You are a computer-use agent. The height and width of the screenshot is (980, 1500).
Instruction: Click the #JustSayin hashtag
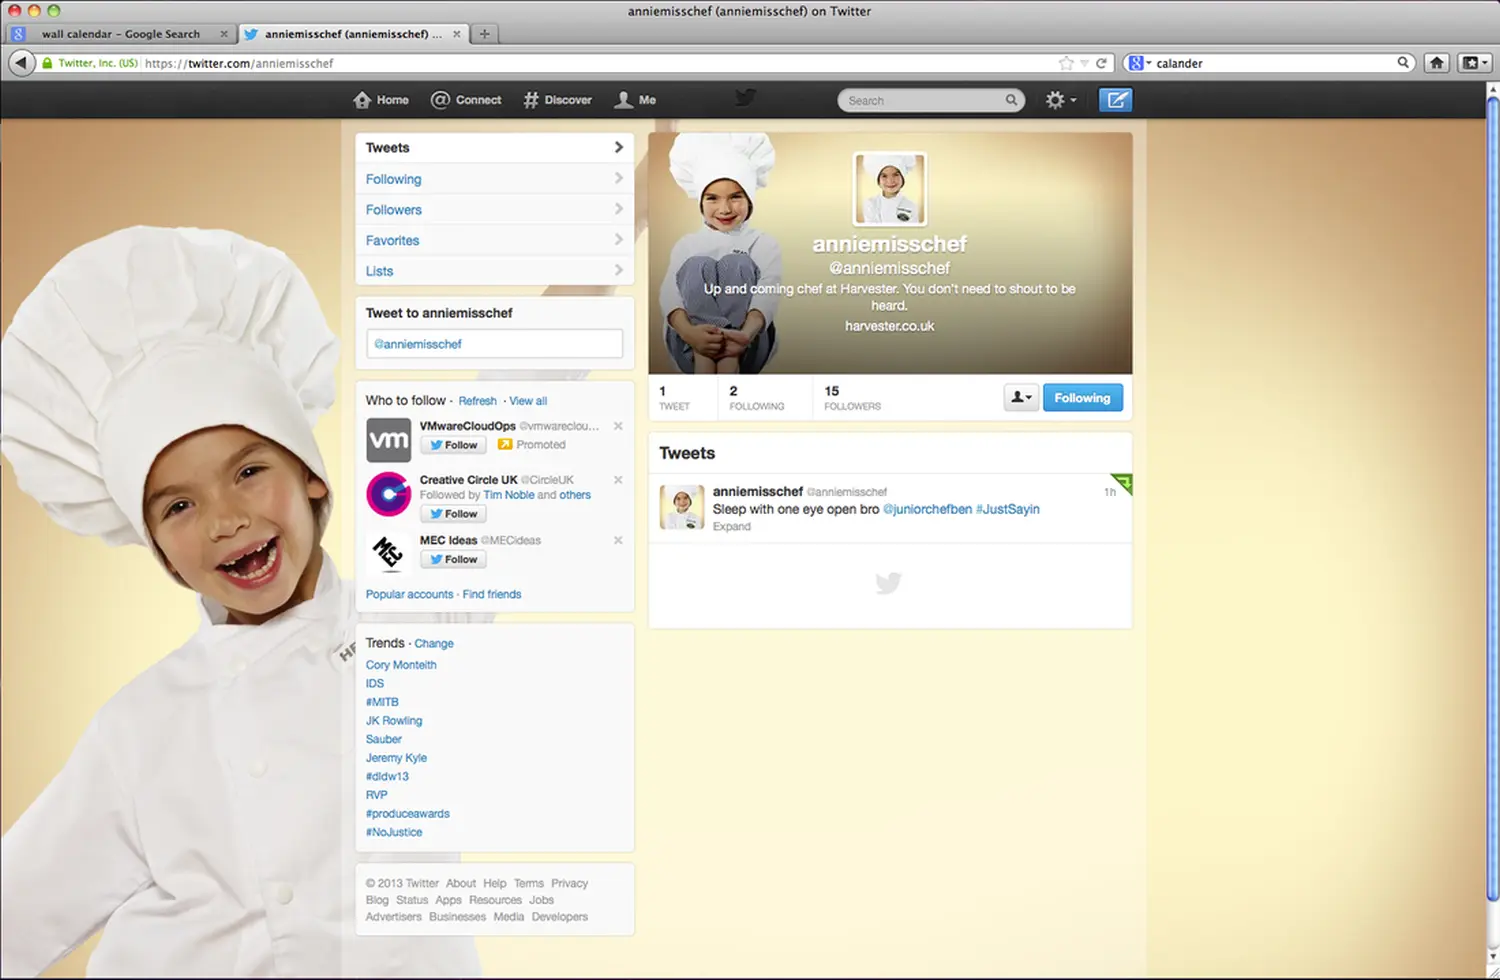coord(1008,509)
